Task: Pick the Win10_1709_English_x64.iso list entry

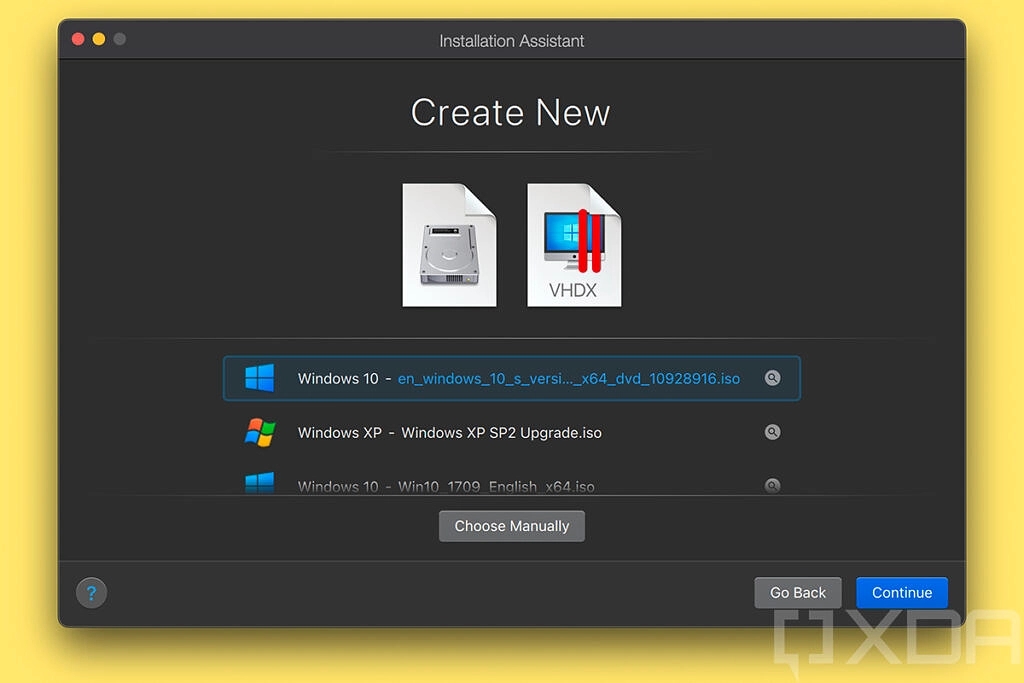Action: 446,486
